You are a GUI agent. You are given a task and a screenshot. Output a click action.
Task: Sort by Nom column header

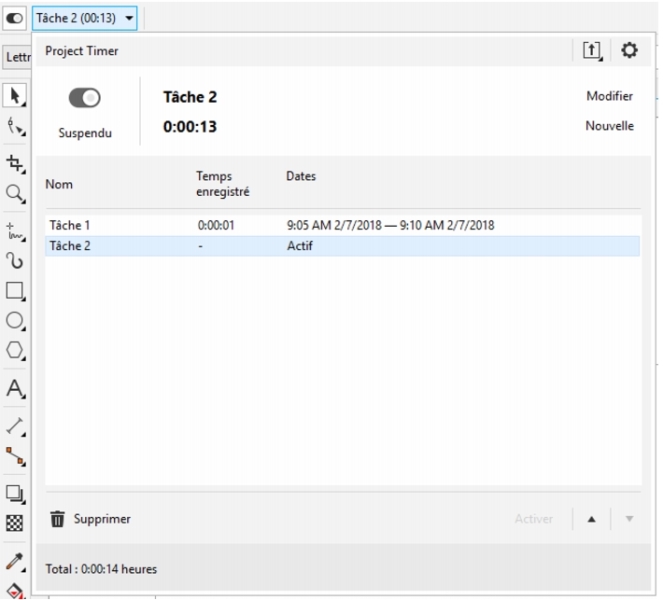[x=59, y=184]
